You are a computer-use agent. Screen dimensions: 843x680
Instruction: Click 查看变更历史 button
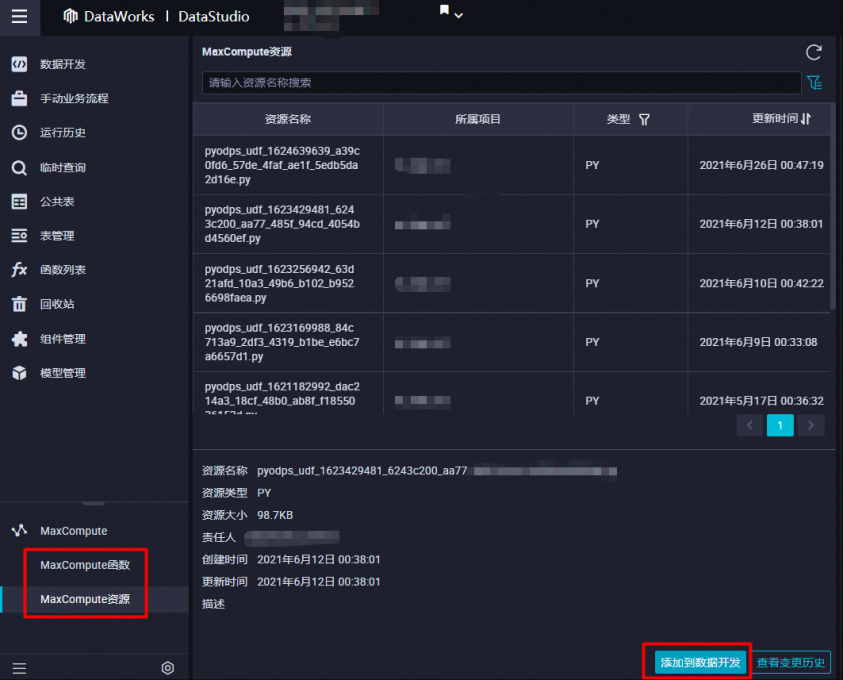(790, 662)
